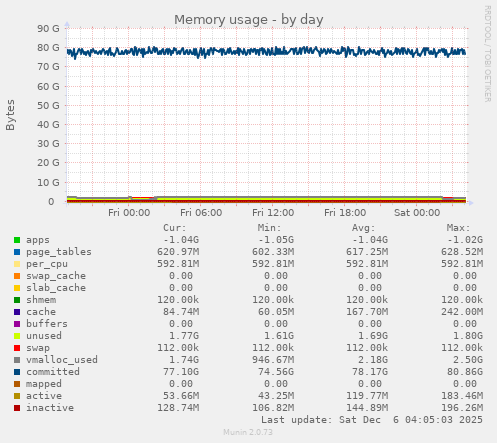This screenshot has height=443, width=497.
Task: Click the 'buffers' legend label
Action: (47, 324)
